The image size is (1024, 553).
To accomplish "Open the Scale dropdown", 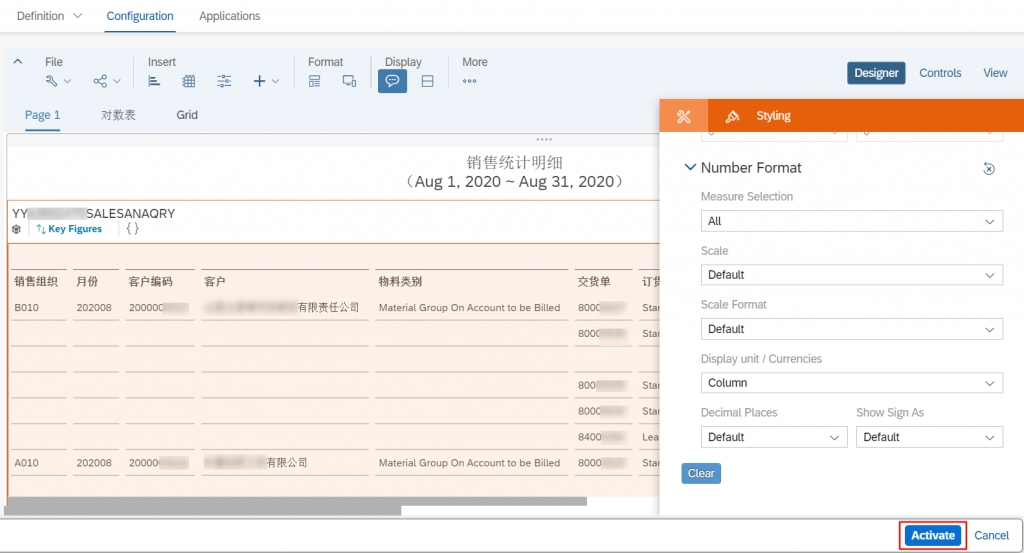I will (852, 275).
